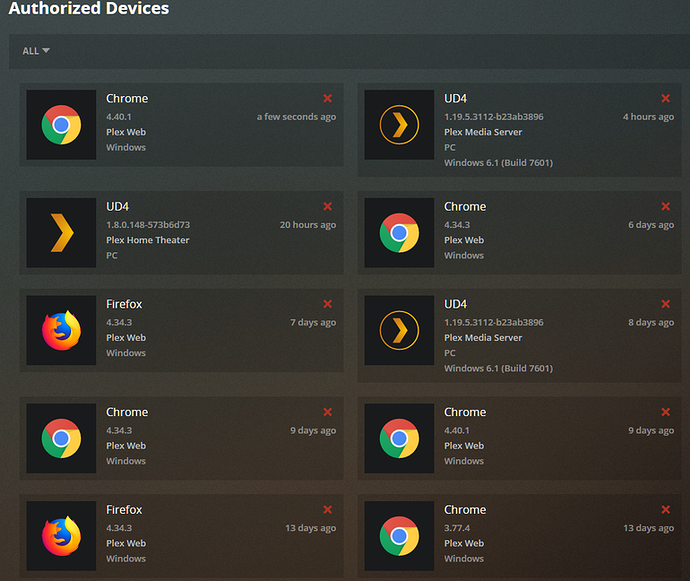Remove the Chrome device from 6 days ago
This screenshot has height=581, width=690.
666,207
